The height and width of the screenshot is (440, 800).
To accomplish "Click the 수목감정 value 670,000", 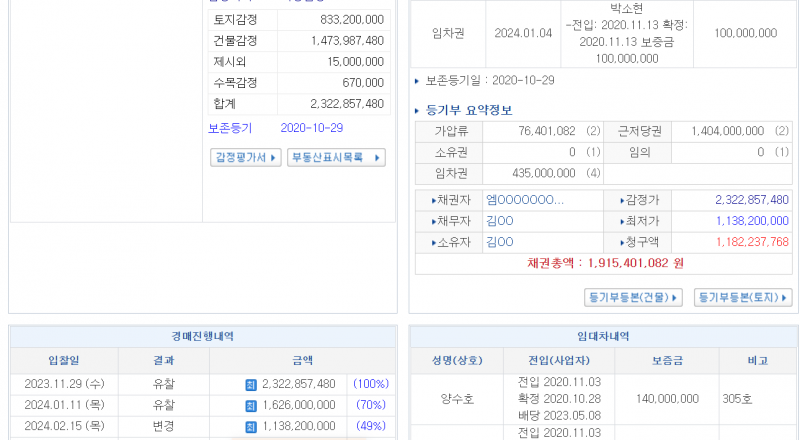I will [363, 83].
